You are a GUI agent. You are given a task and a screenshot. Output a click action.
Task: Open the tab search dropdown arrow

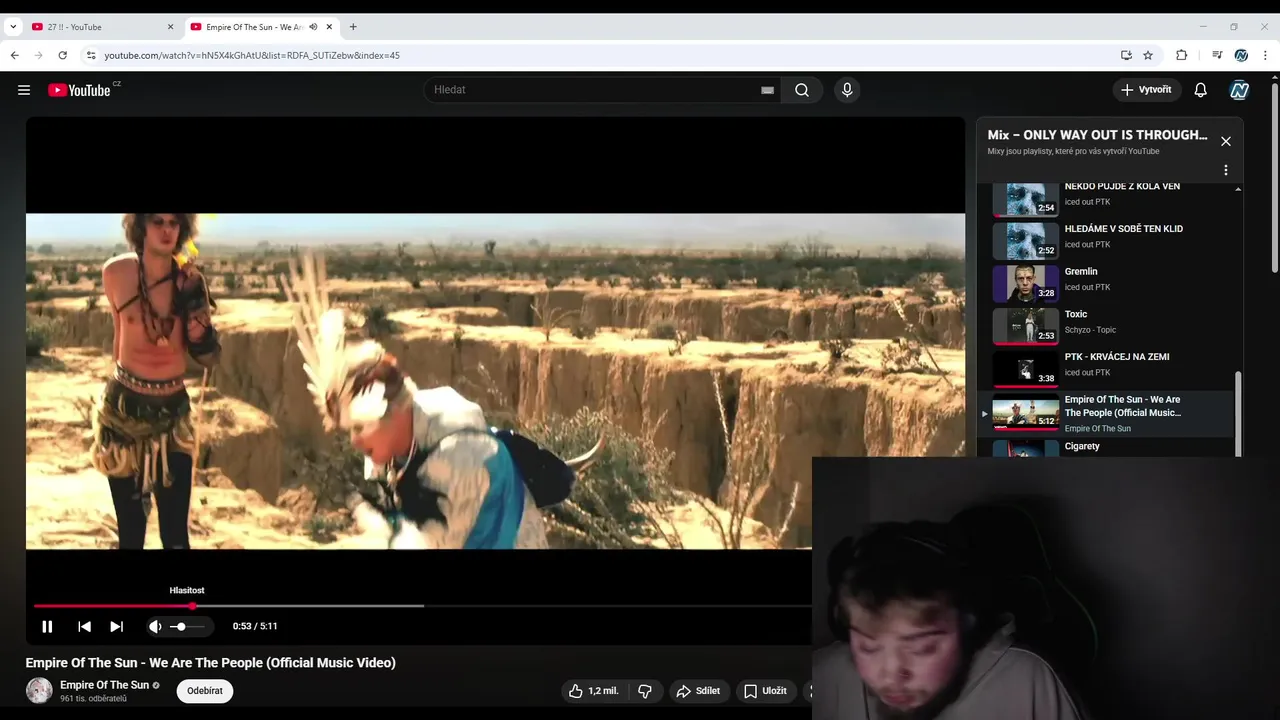pos(13,27)
